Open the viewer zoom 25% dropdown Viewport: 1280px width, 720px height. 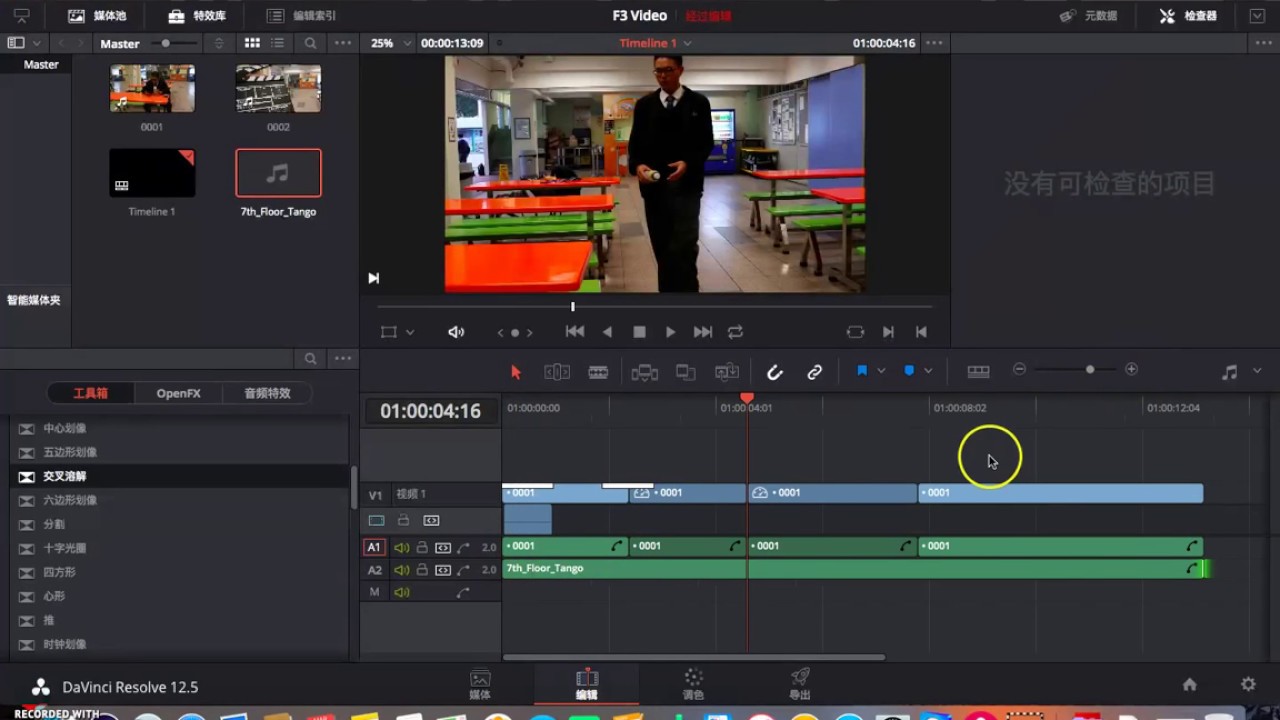(x=390, y=43)
